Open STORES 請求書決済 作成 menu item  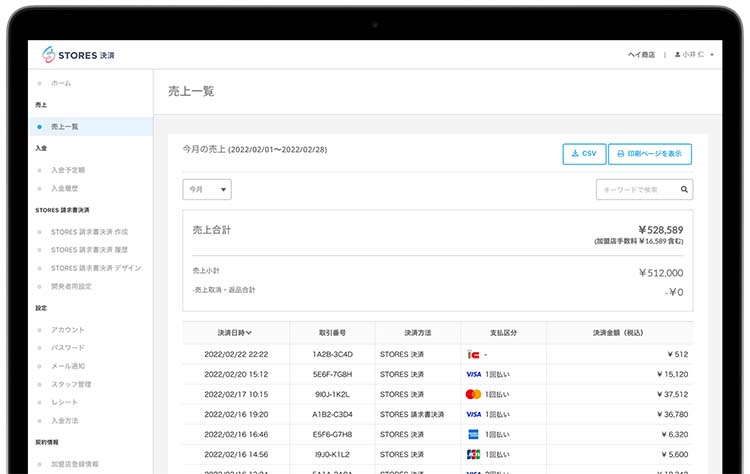[89, 232]
